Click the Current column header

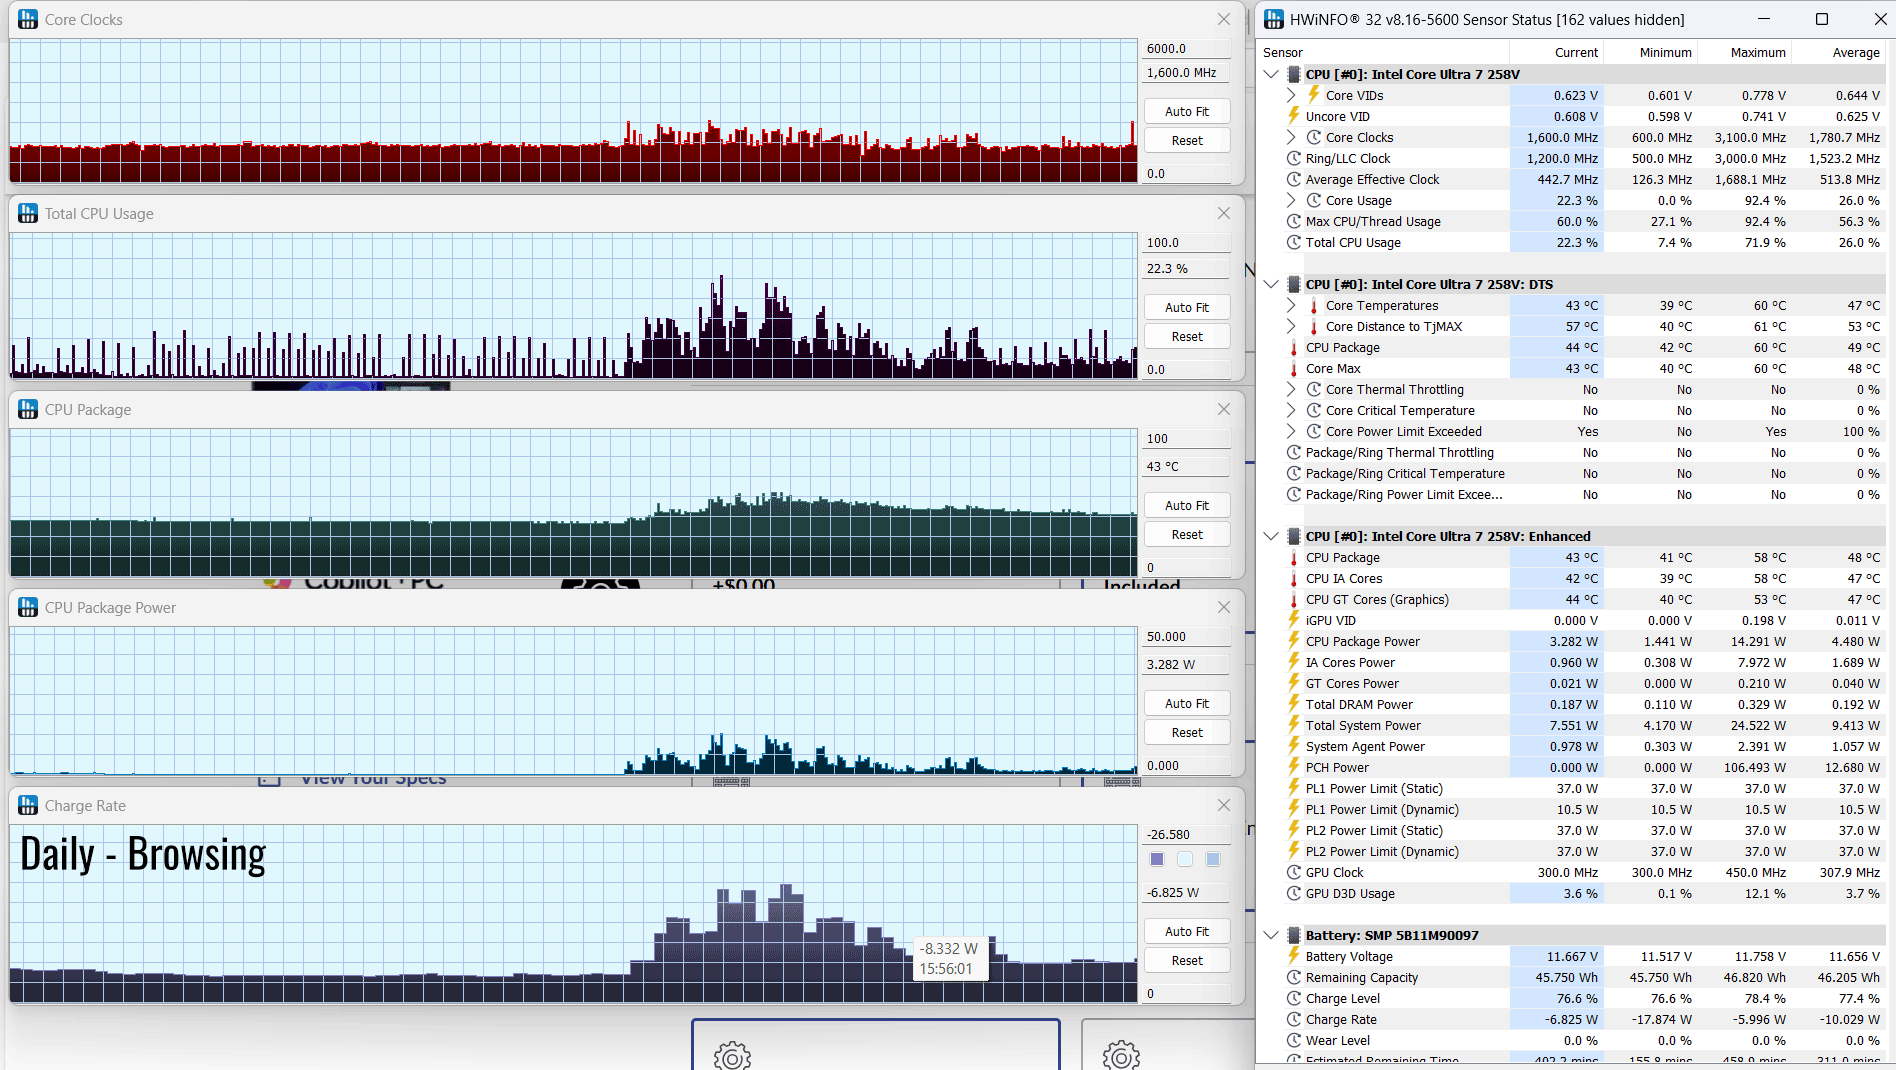(1557, 52)
